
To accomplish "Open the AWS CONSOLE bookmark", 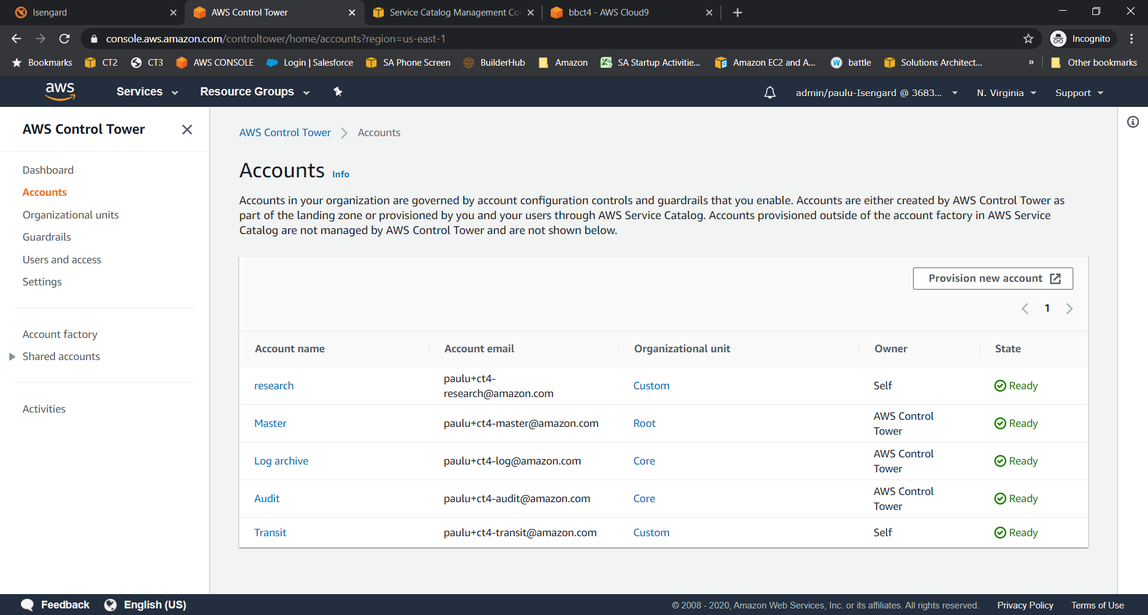I will 215,63.
